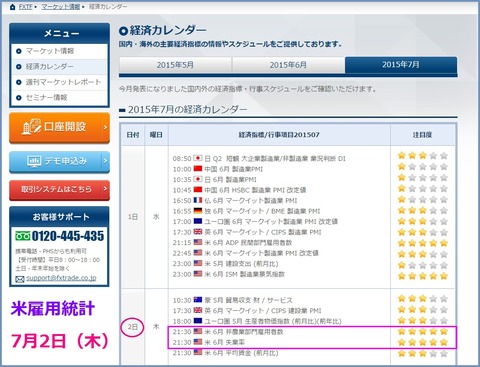Click the UK flag for the 17:30 CIPS 製造業 PMI entry
This screenshot has height=367, width=480.
(198, 232)
